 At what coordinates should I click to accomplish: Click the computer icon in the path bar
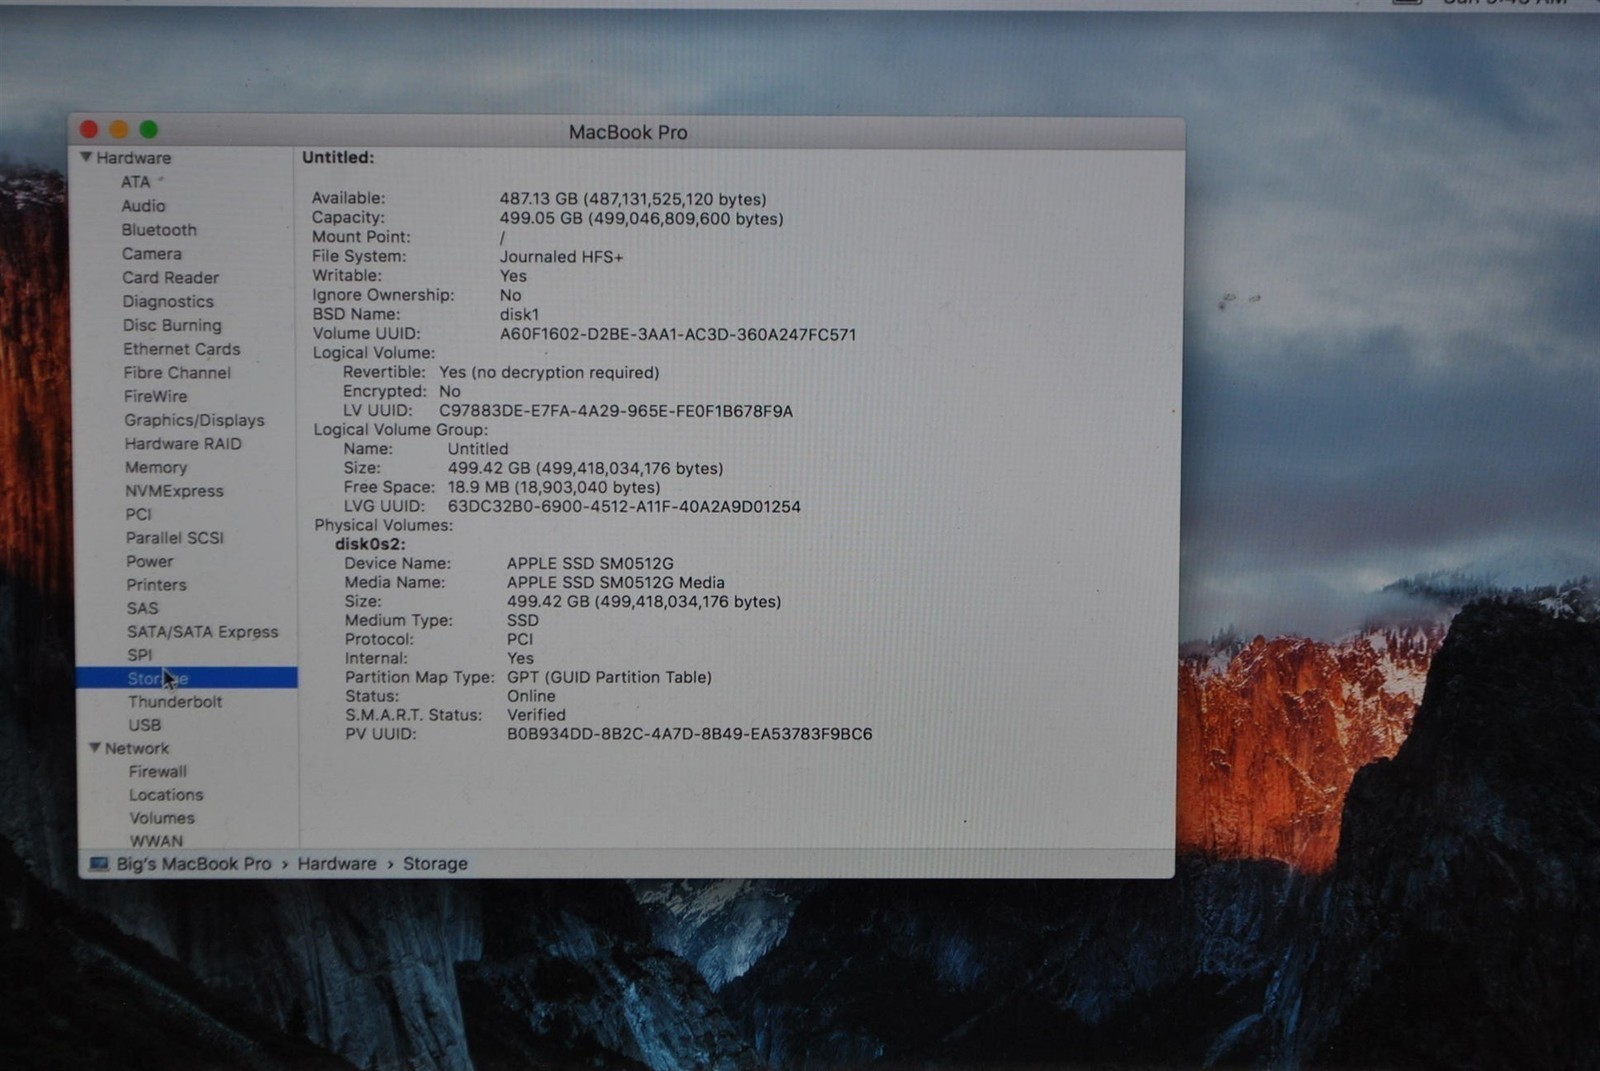coord(98,864)
